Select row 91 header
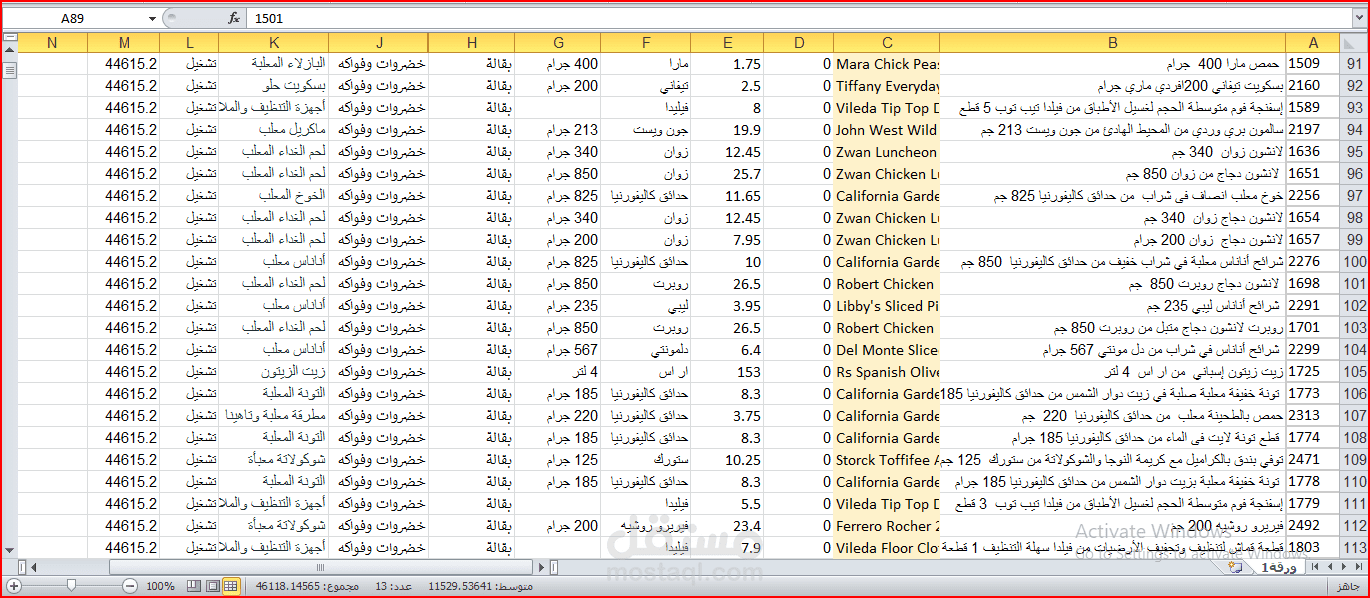The image size is (1370, 598). point(1354,64)
